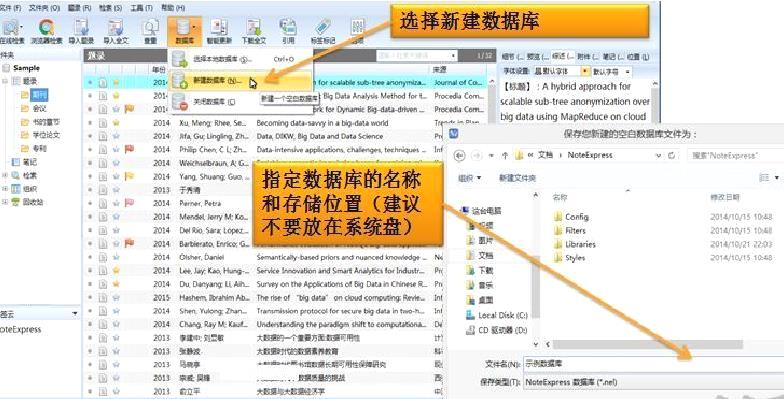Open the 导入全文 import full text tool

[x=116, y=31]
